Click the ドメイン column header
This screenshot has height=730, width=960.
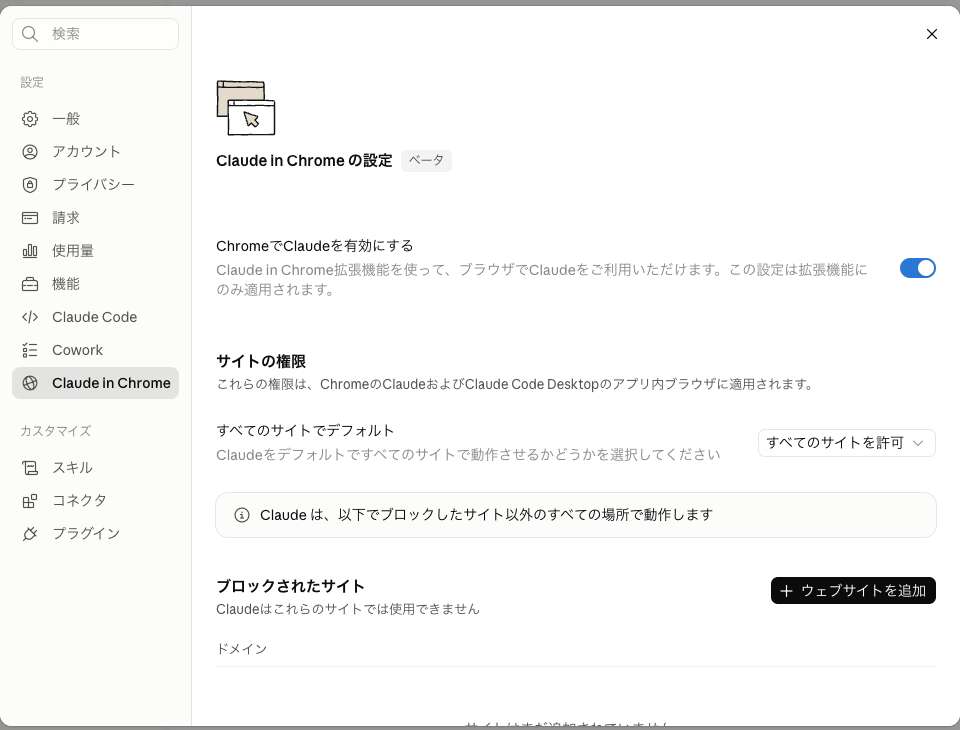pyautogui.click(x=242, y=649)
